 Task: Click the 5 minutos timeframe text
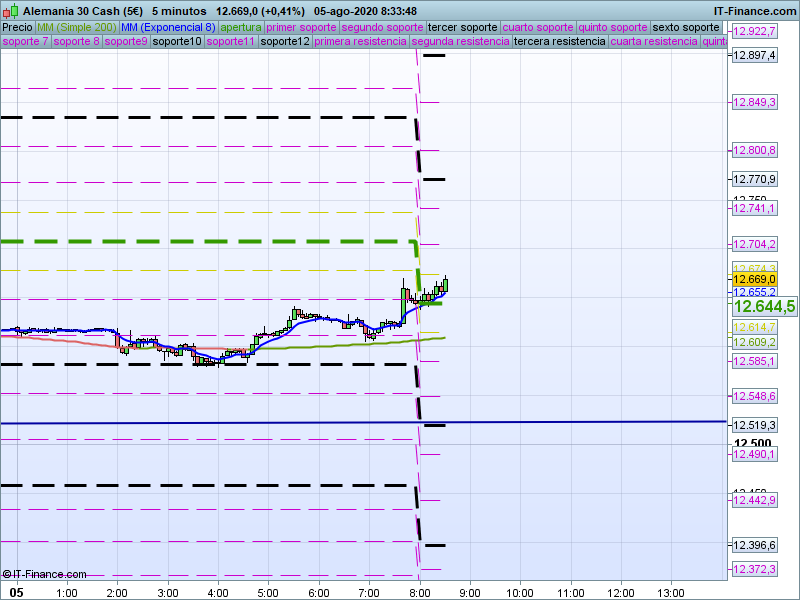point(179,11)
